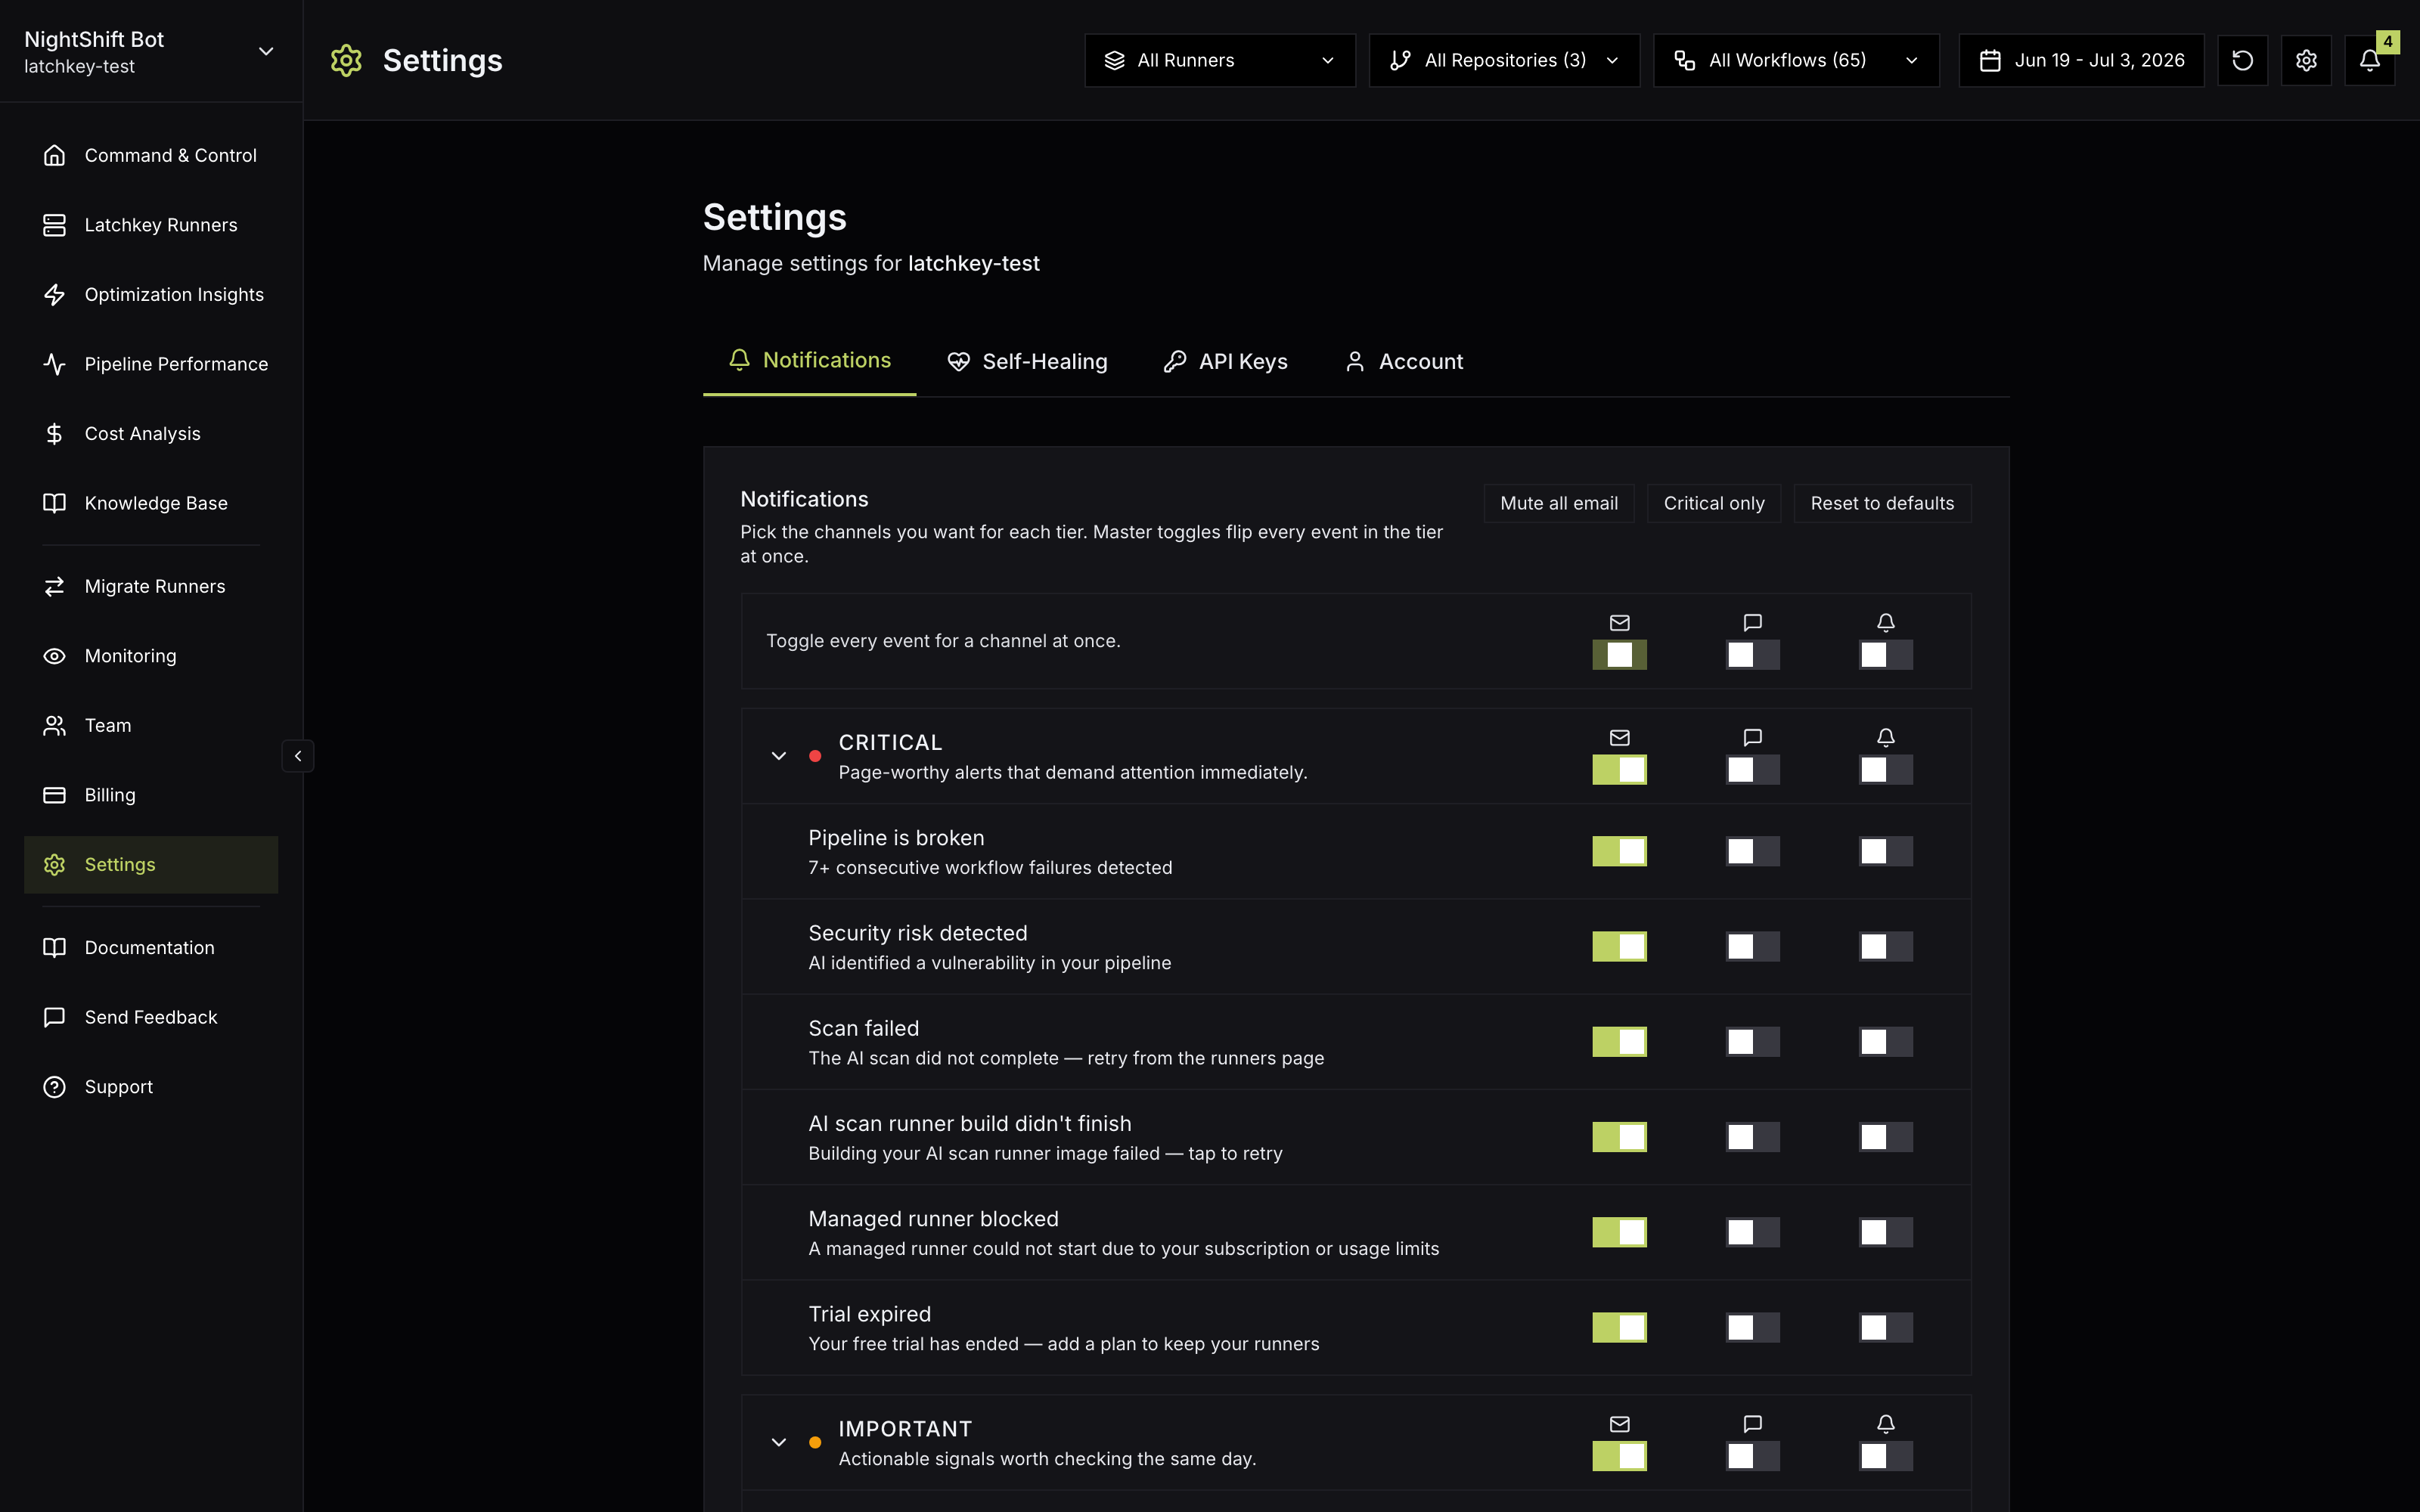Click the Cost Analysis dollar icon

point(54,433)
